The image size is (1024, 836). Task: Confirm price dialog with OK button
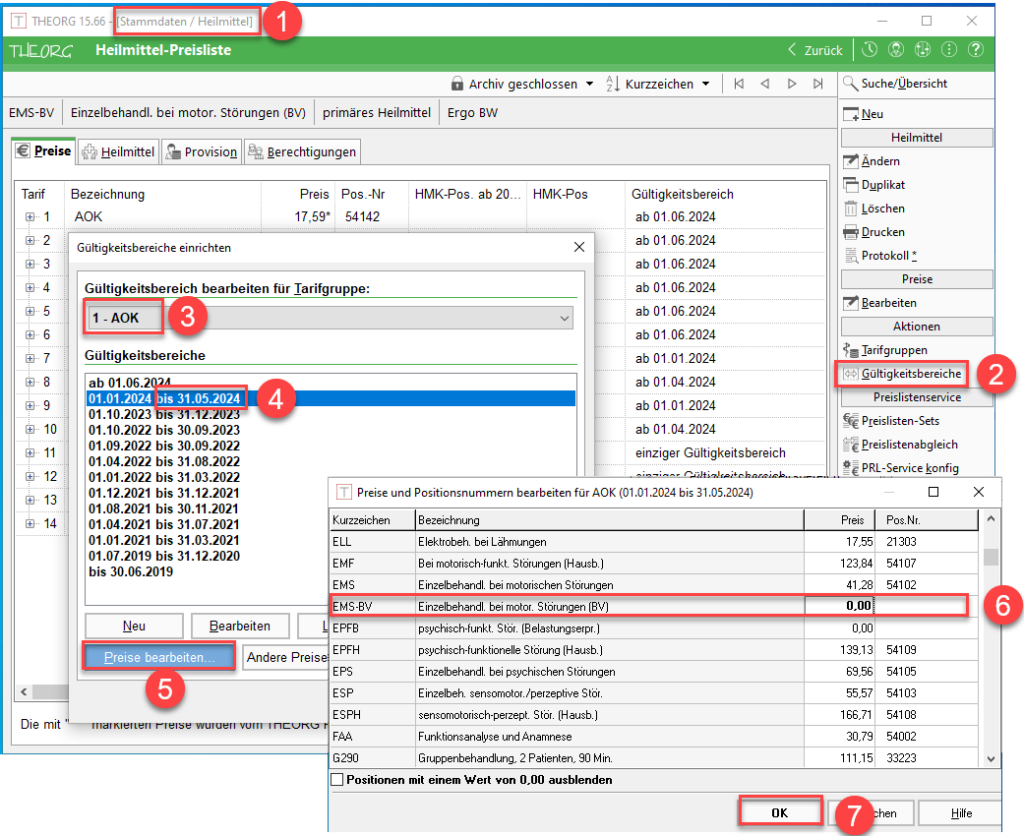click(x=779, y=813)
